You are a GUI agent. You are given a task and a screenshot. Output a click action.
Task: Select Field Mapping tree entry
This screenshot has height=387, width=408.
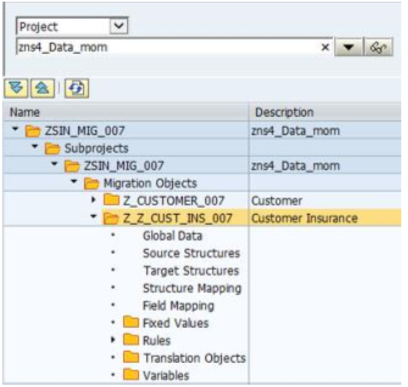tap(178, 306)
